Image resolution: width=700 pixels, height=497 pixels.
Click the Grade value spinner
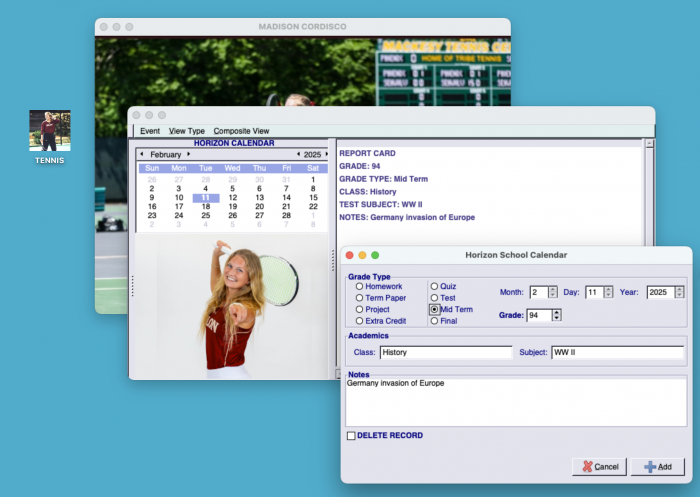pyautogui.click(x=557, y=316)
